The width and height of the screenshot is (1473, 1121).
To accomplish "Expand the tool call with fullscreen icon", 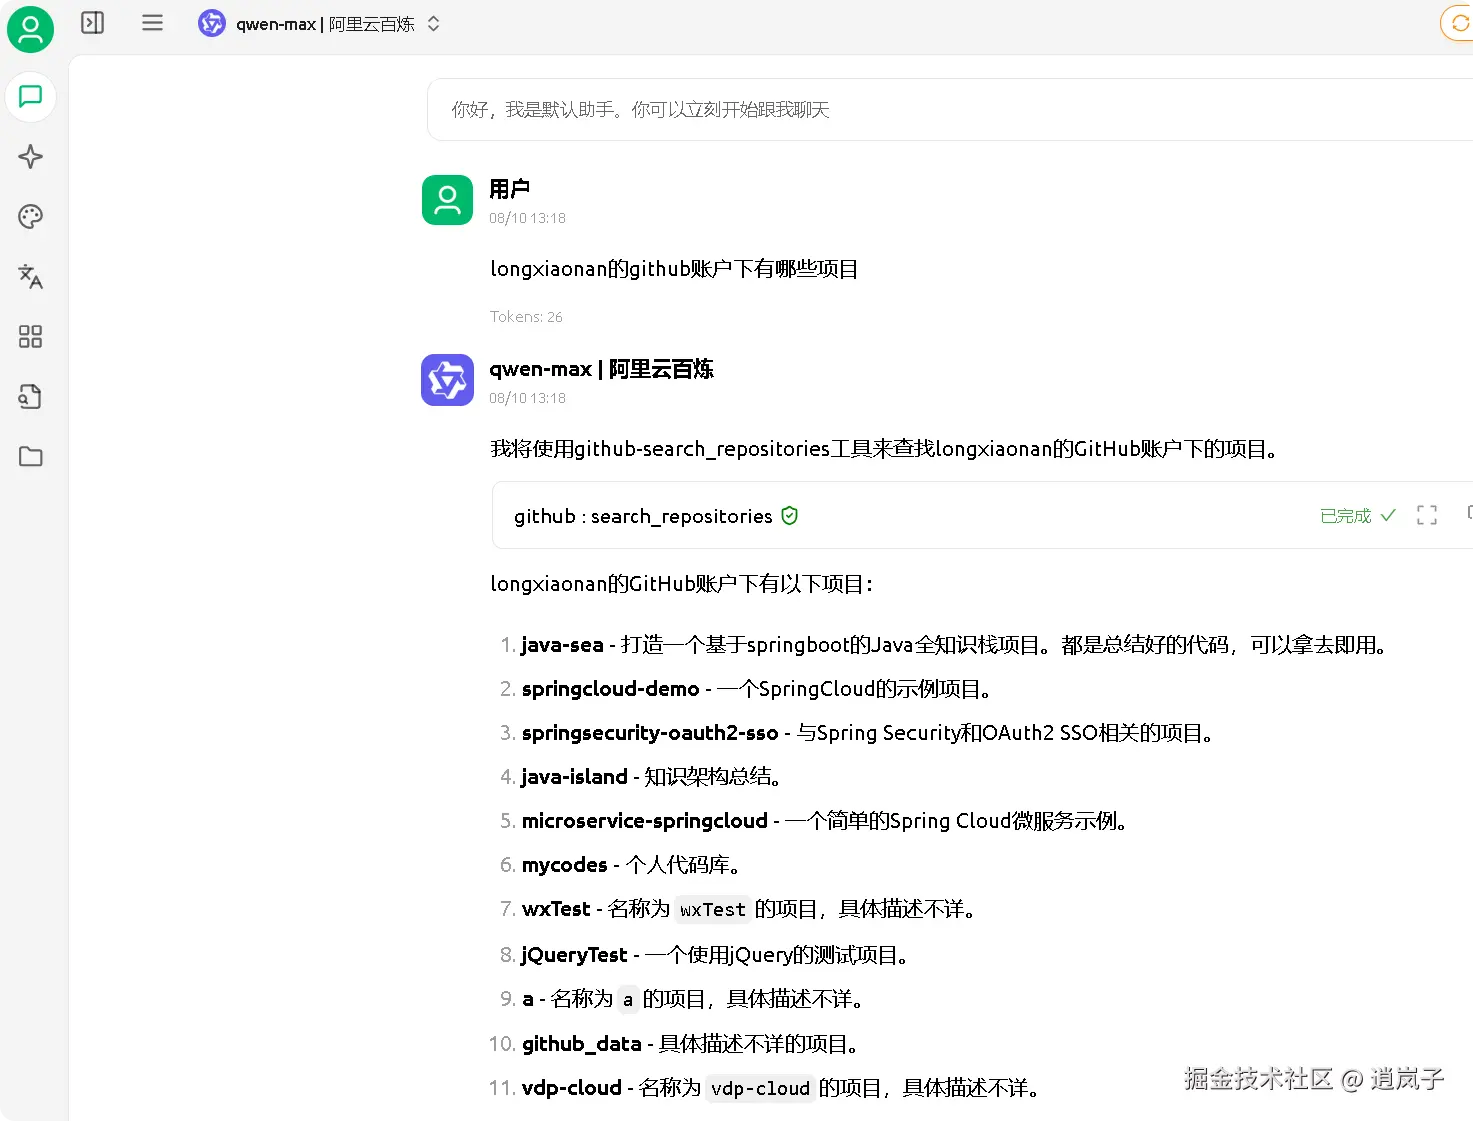I will coord(1427,515).
